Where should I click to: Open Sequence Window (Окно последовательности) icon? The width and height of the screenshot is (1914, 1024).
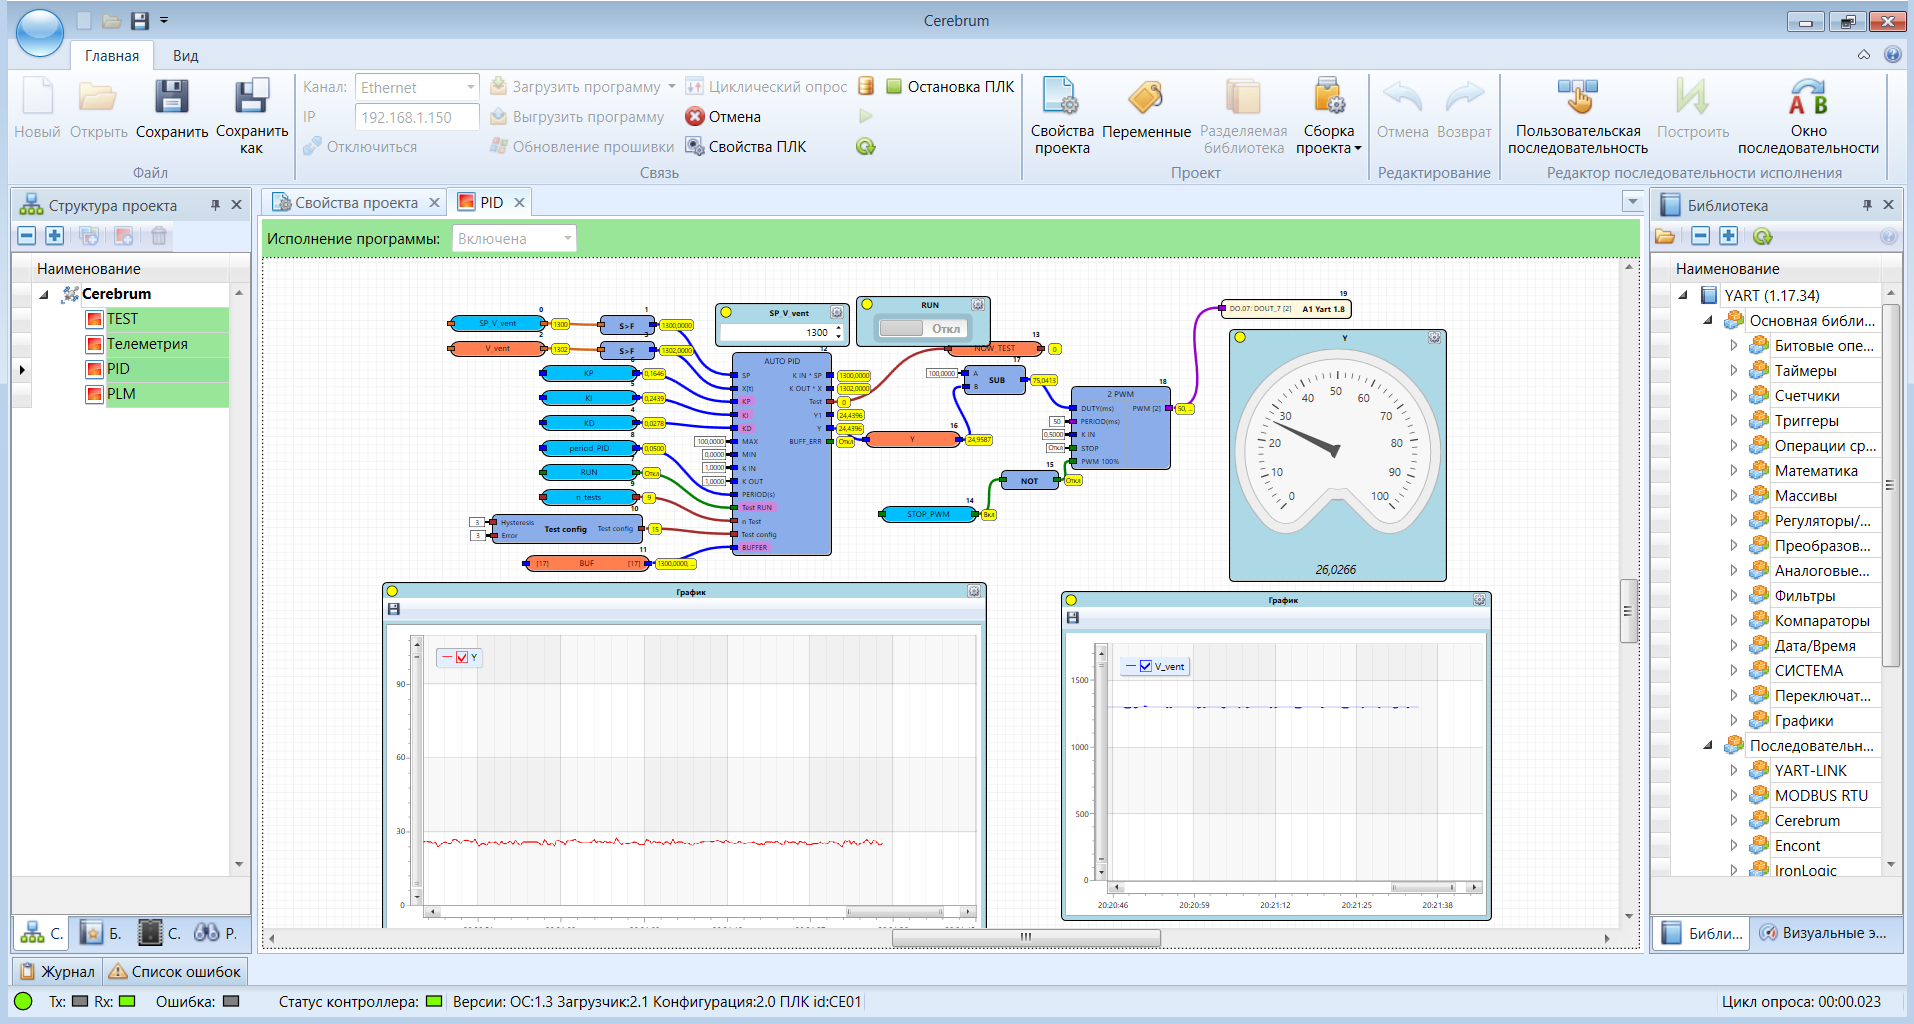tap(1807, 98)
